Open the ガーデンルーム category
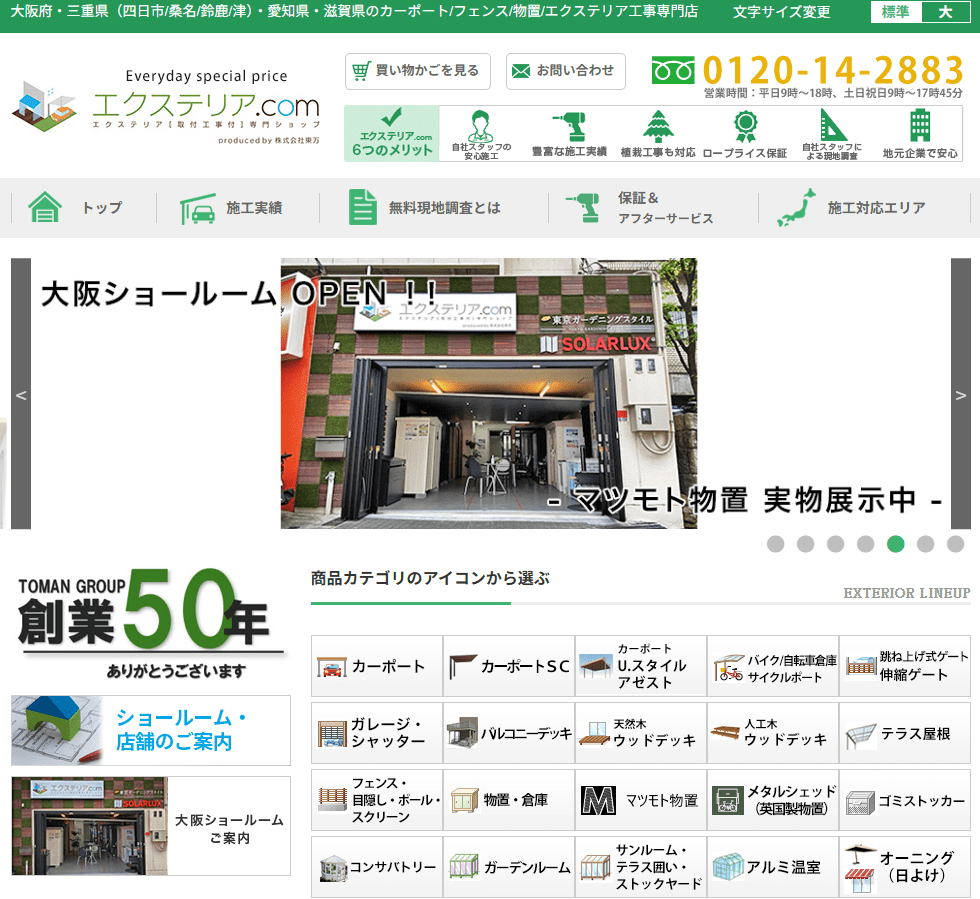 tap(509, 867)
